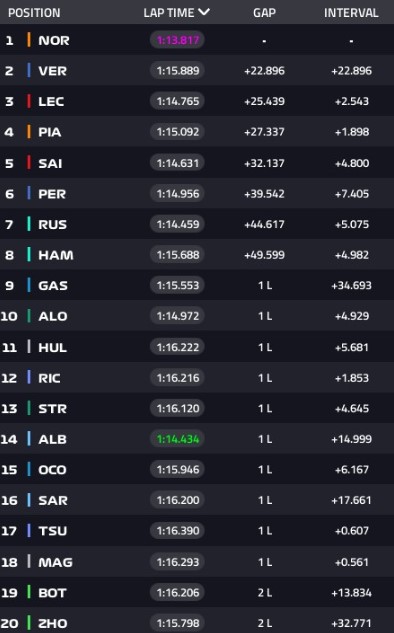The height and width of the screenshot is (633, 394).
Task: Click NOR's purple 1:13.817 lap time pill
Action: [178, 40]
